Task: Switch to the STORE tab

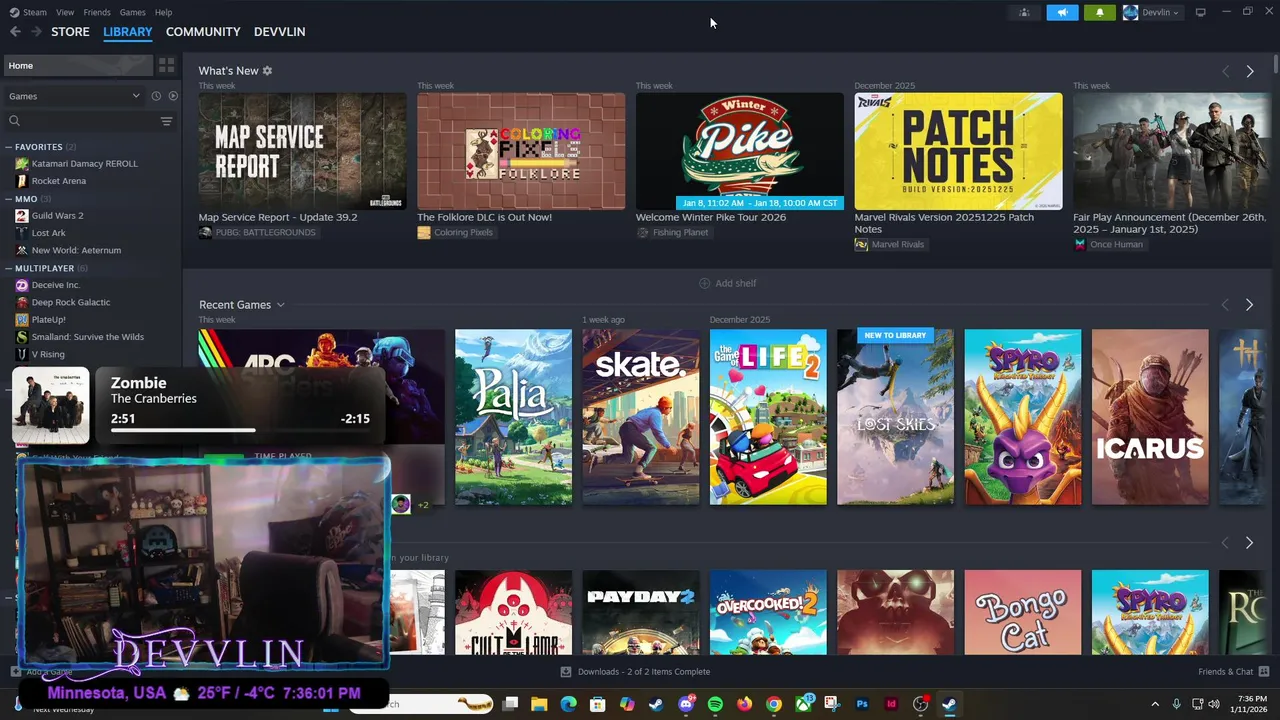Action: click(x=70, y=32)
